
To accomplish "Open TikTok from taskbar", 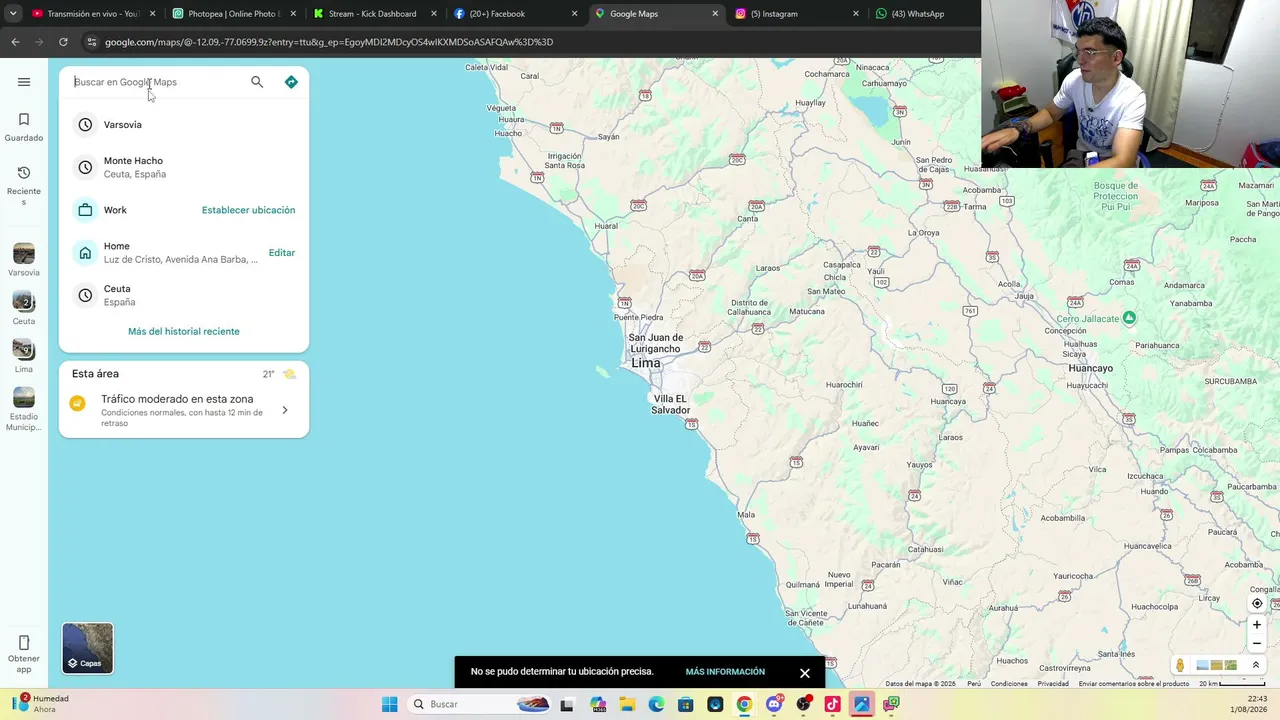I will [x=832, y=704].
